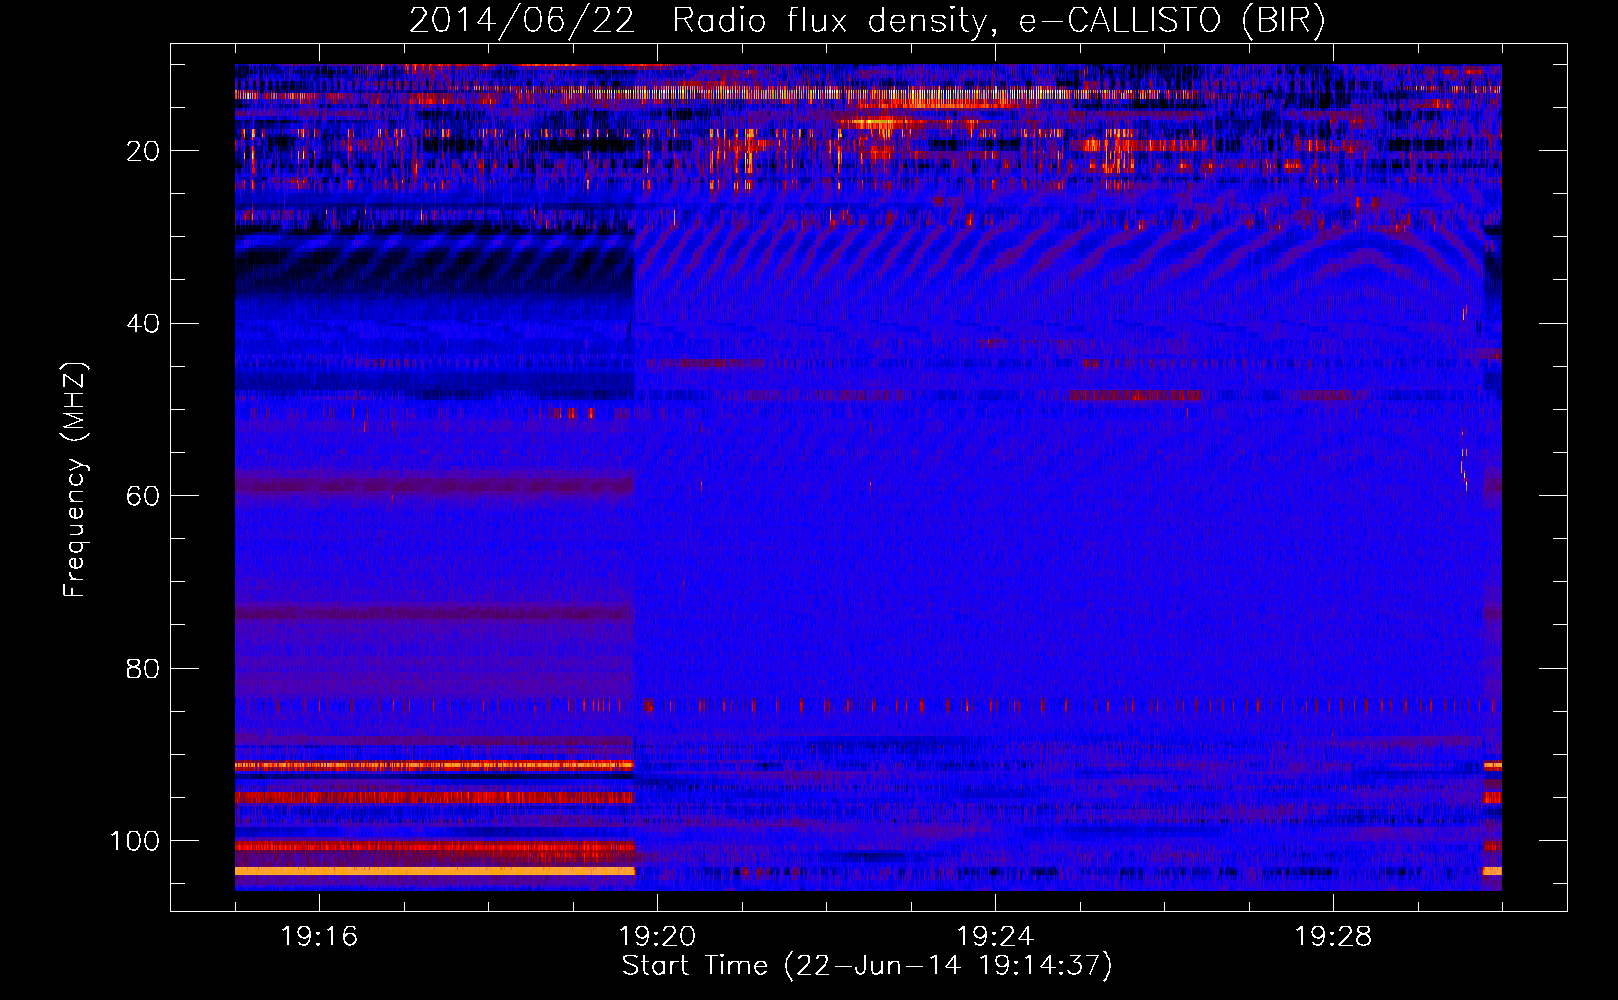Click the 80 MHz frequency tick label
Screen dimensions: 1618x1000
(x=143, y=669)
